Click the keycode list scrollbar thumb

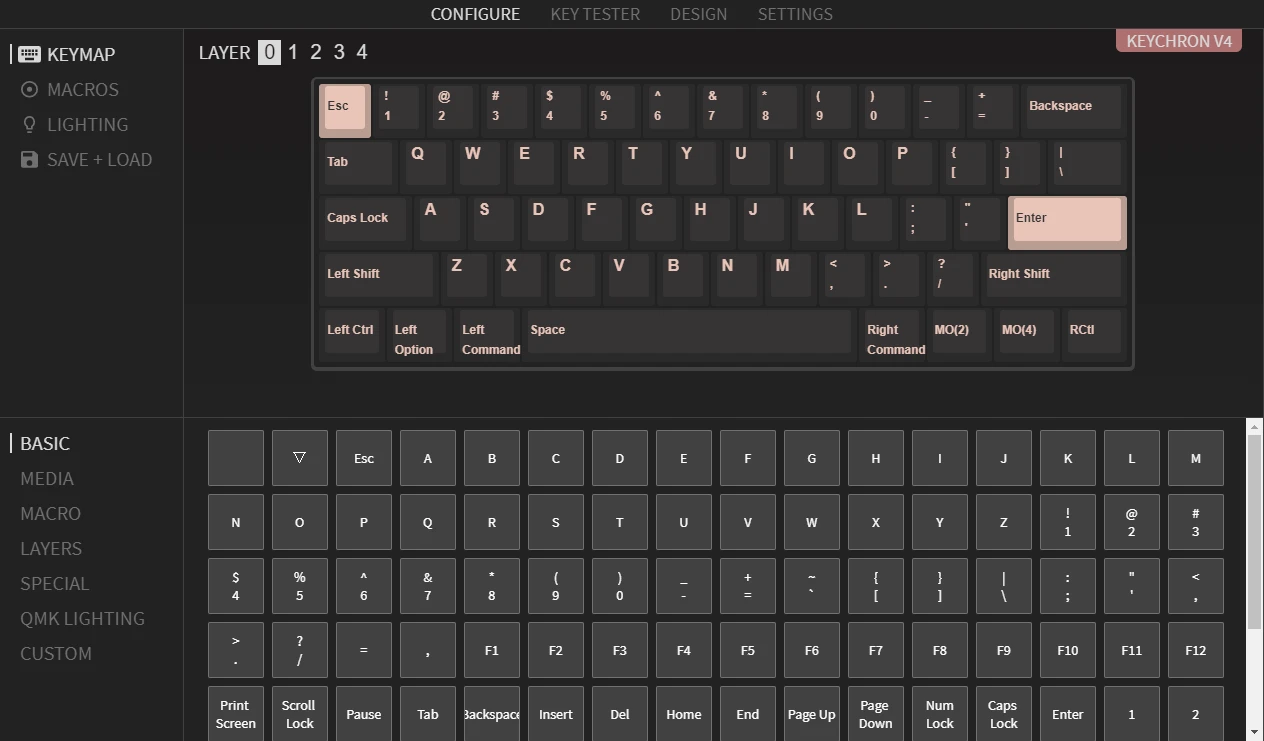1255,531
